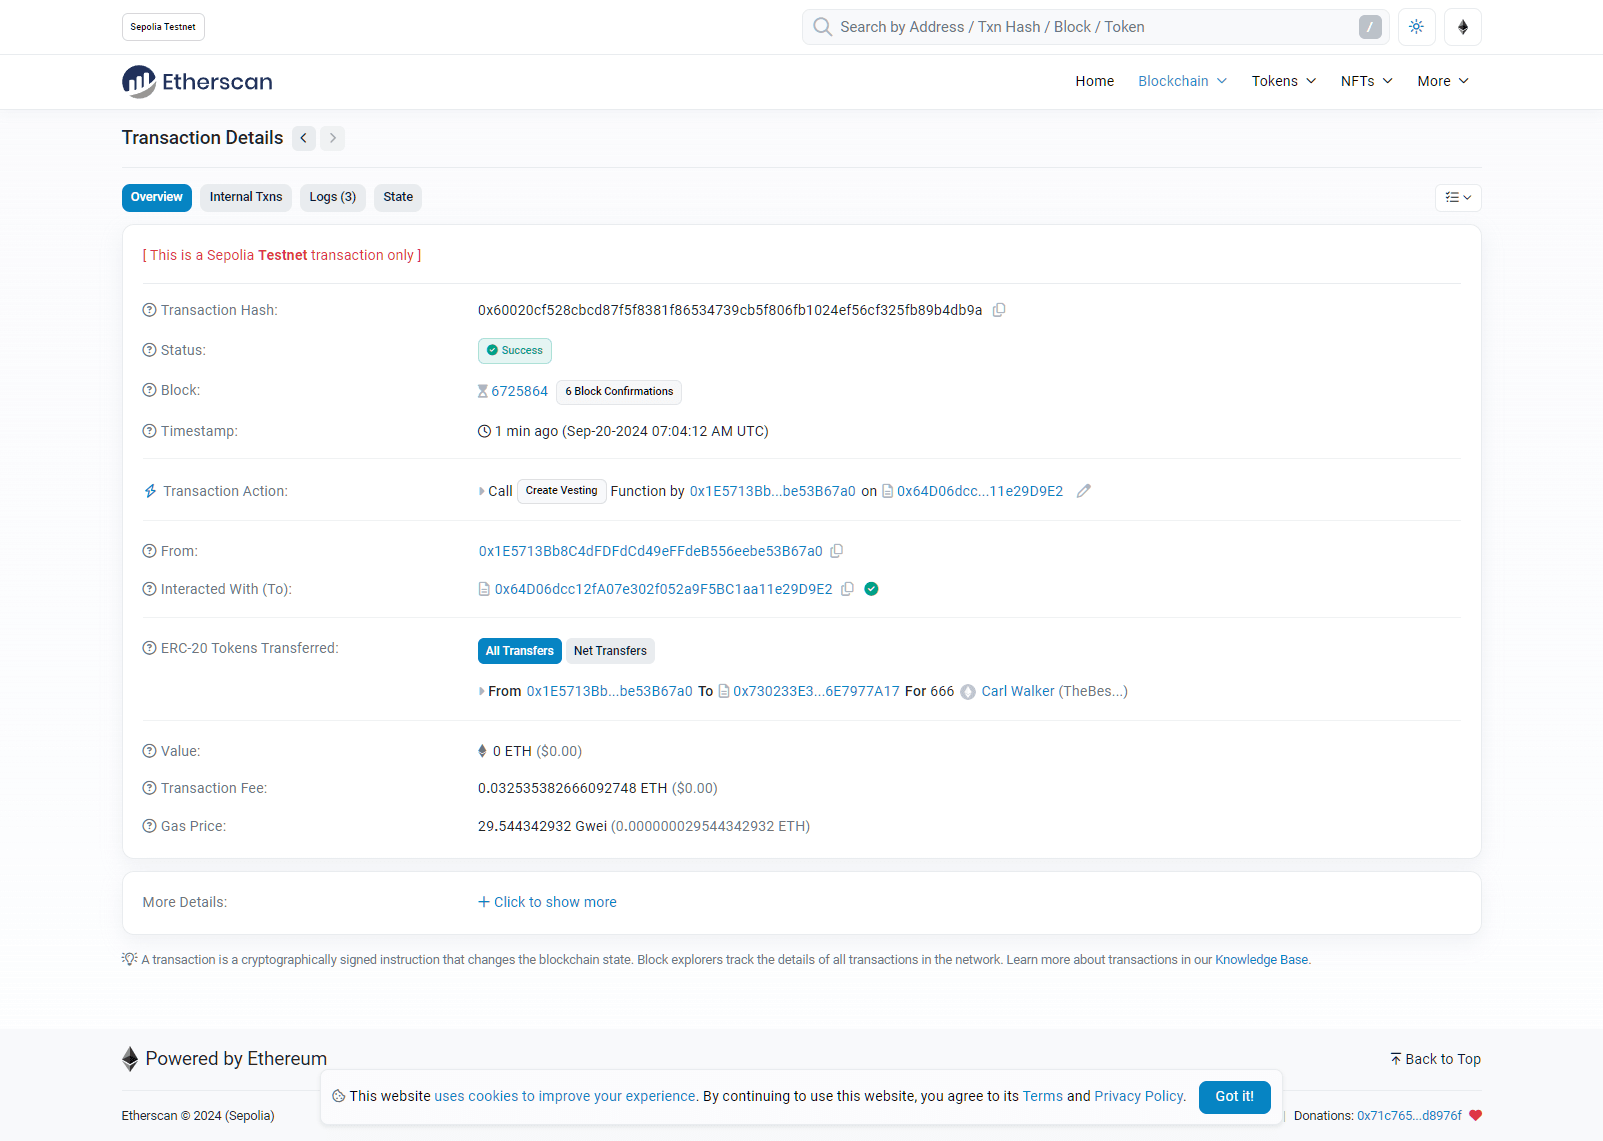The height and width of the screenshot is (1141, 1603).
Task: Open the More menu
Action: [x=1441, y=81]
